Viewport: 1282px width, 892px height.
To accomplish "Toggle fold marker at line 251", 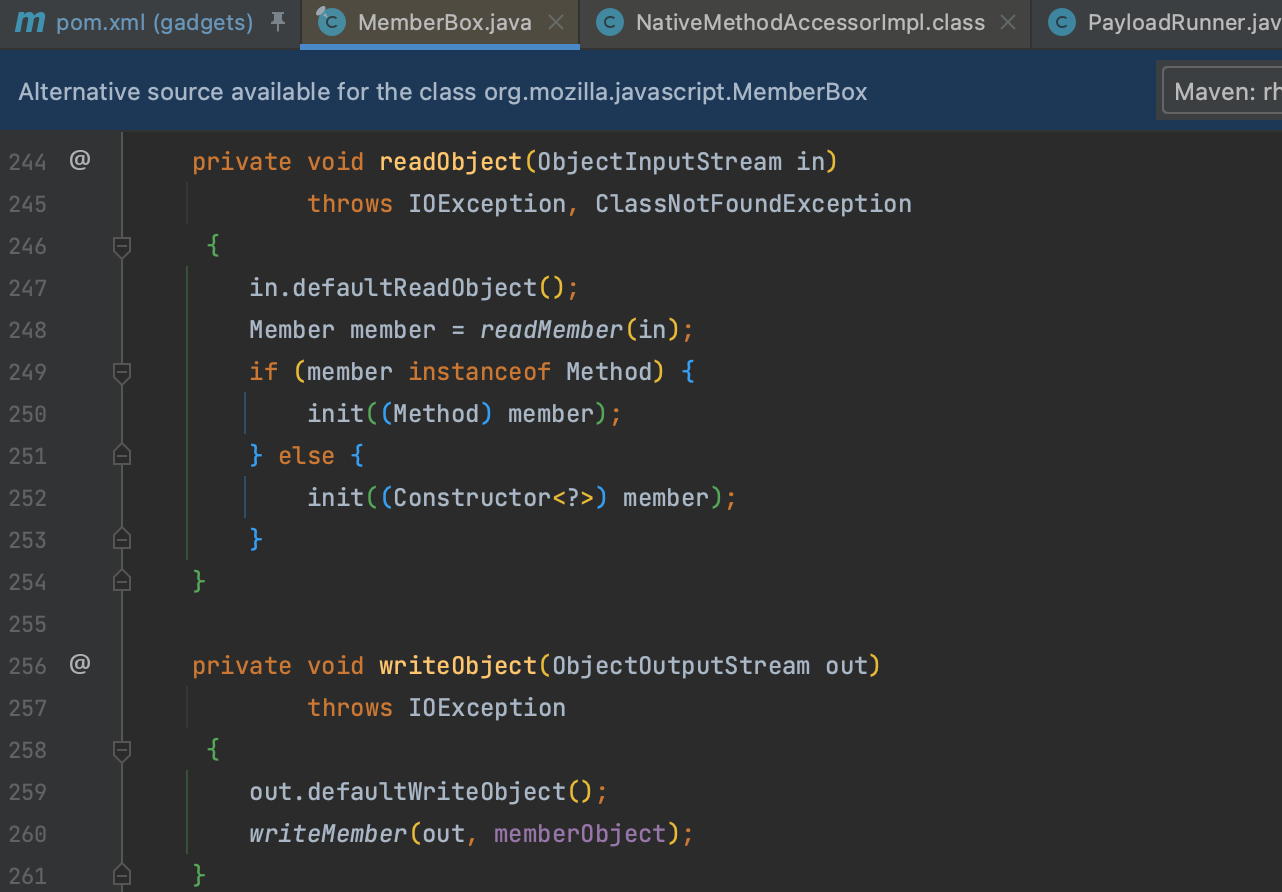I will (122, 456).
